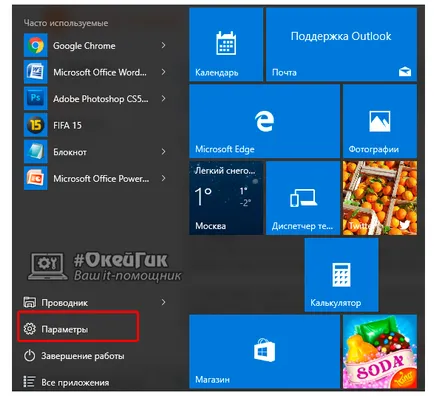Launch FIFA 15 game icon
Viewport: 434px width, 396px height.
[36, 125]
